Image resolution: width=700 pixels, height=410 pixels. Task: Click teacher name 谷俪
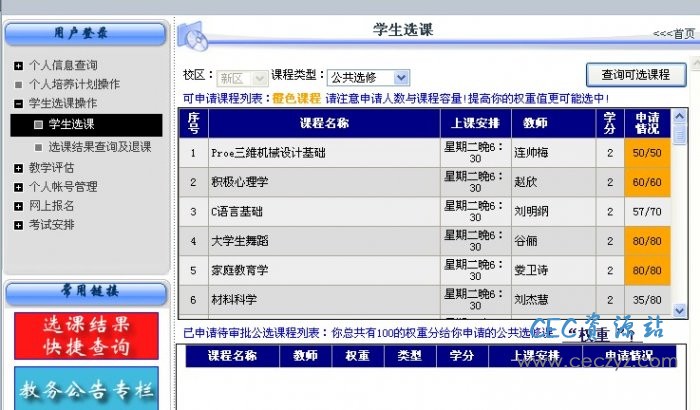(526, 241)
